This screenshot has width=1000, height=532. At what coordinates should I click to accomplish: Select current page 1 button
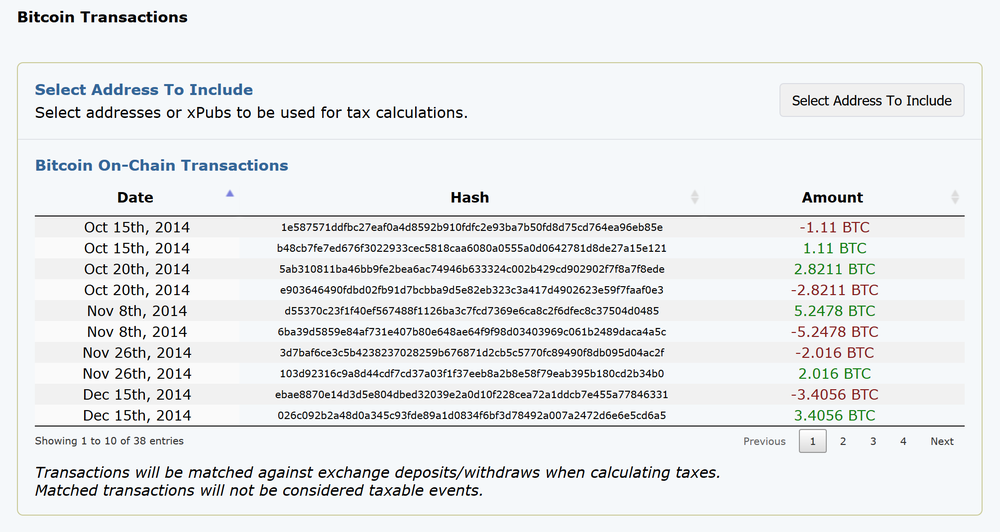coord(813,441)
